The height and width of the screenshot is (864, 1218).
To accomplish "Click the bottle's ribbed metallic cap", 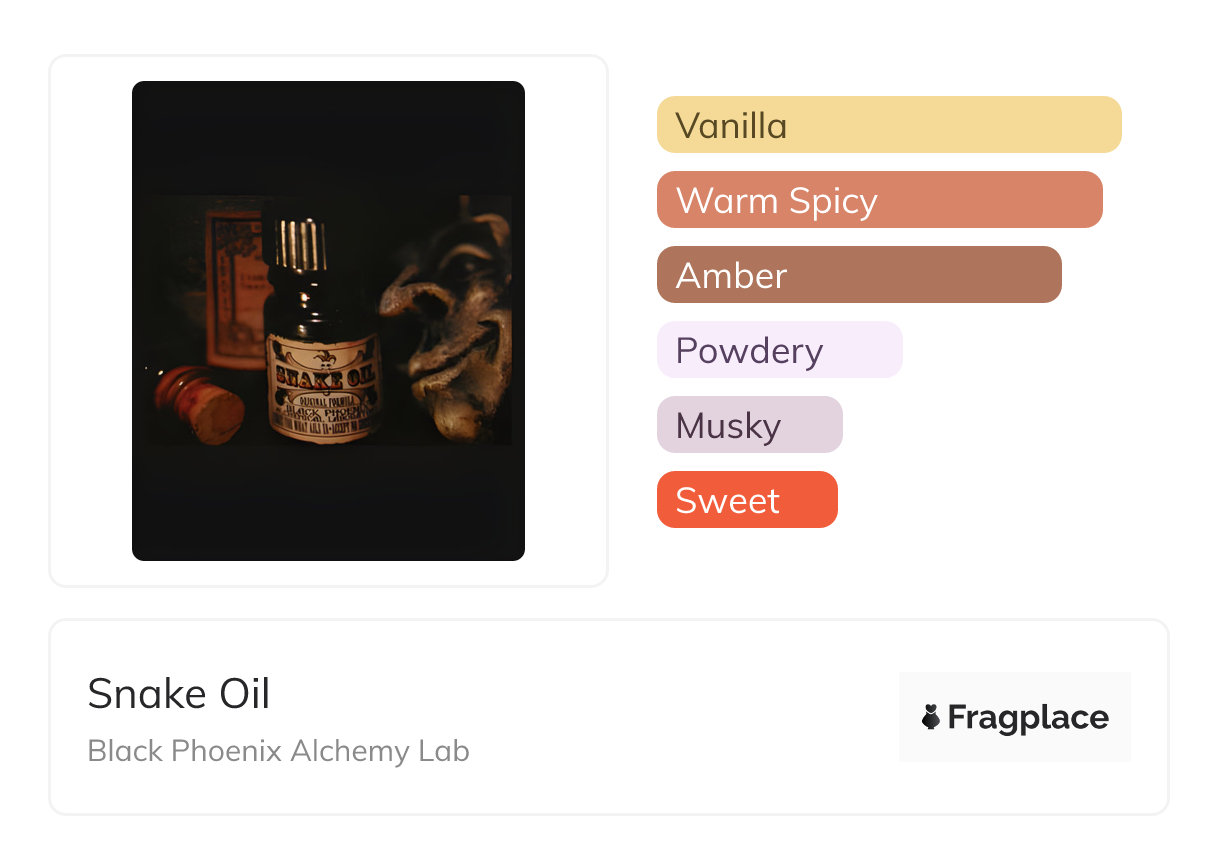I will click(x=302, y=246).
